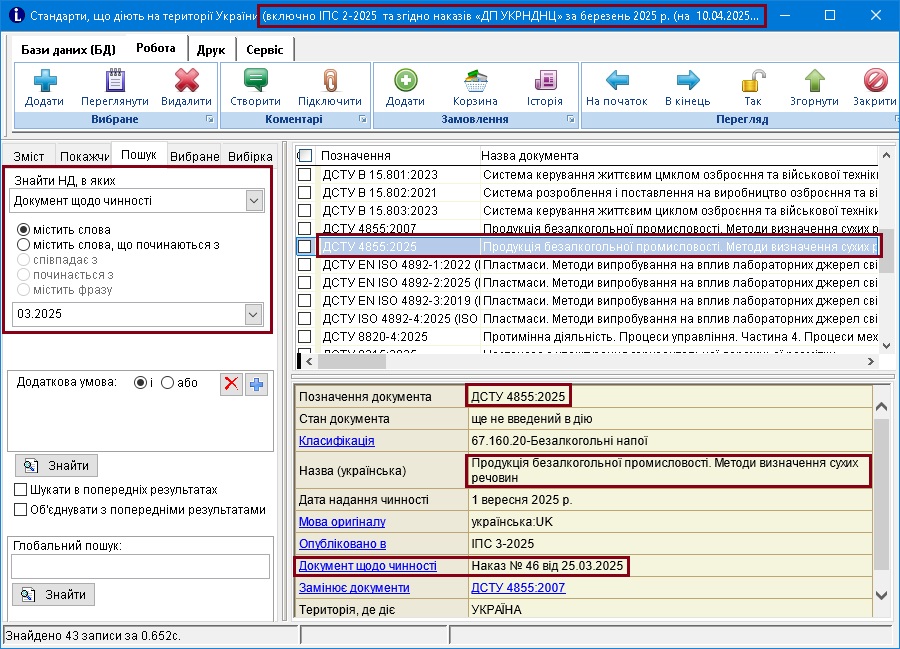Click the Підключити paperclip icon

329,82
